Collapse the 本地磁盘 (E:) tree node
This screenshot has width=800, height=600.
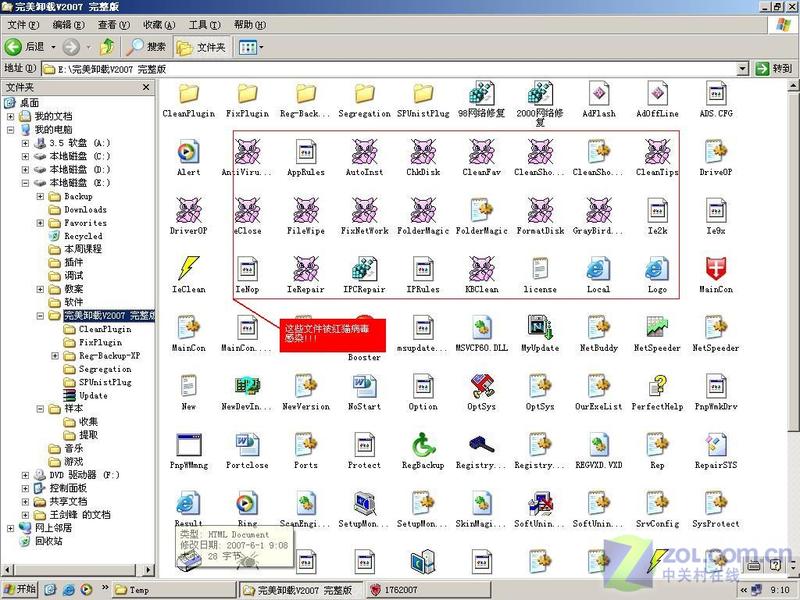click(x=25, y=183)
